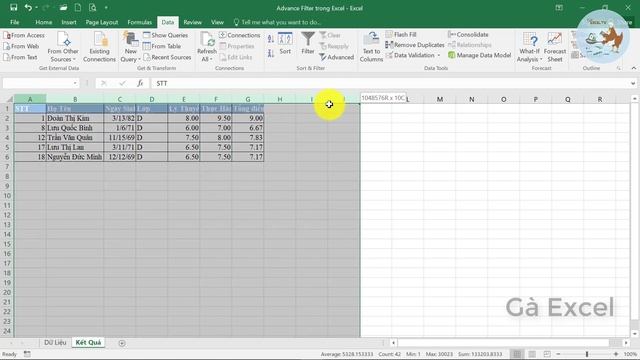640x360 pixels.
Task: Select row 10 header
Action: click(7, 196)
